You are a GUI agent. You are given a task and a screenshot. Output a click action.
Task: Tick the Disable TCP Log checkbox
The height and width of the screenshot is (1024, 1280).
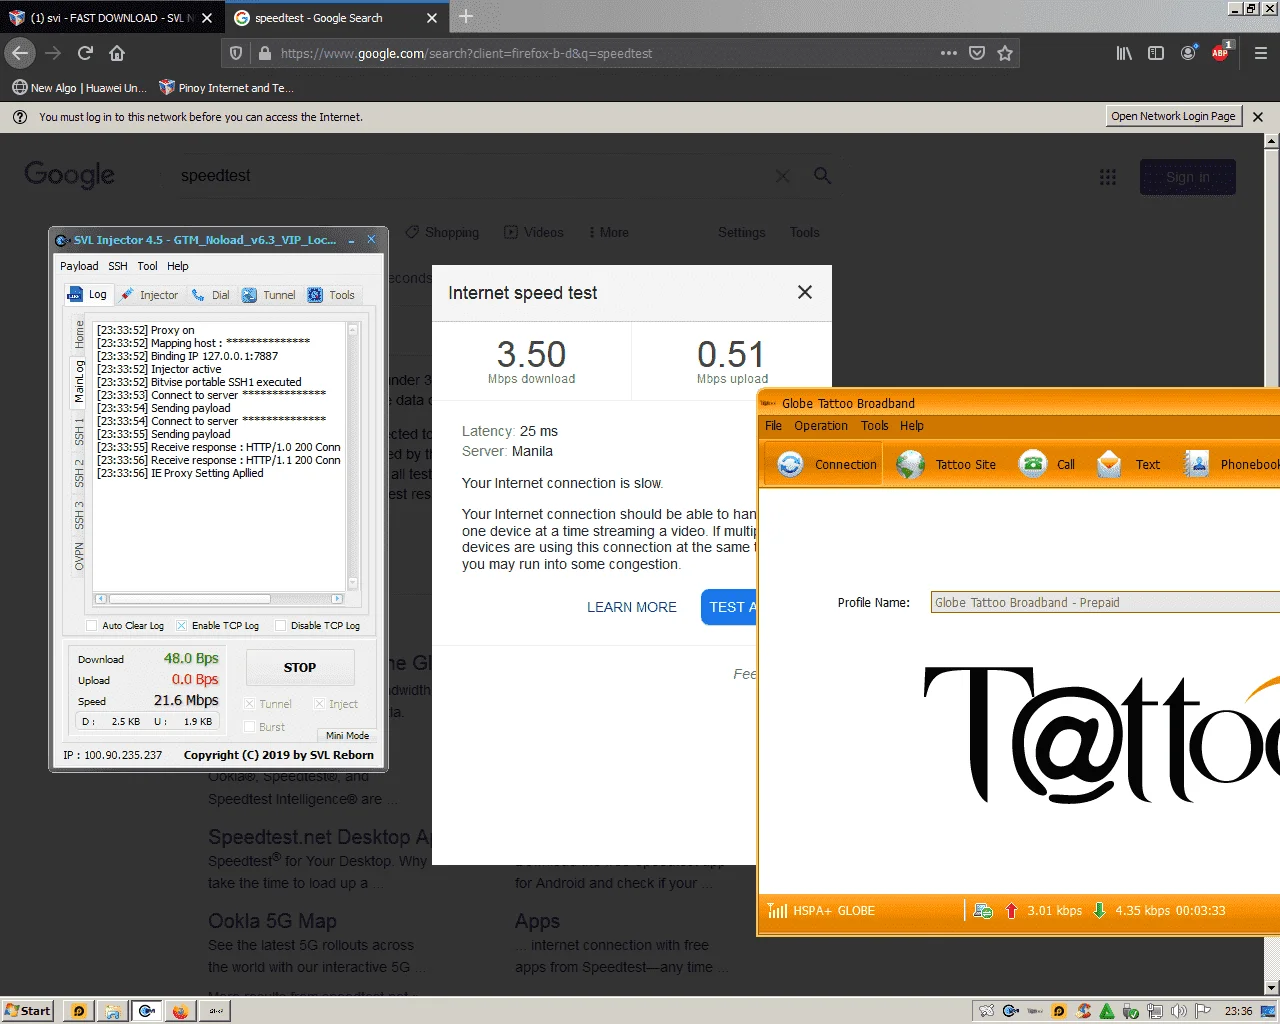click(x=280, y=626)
